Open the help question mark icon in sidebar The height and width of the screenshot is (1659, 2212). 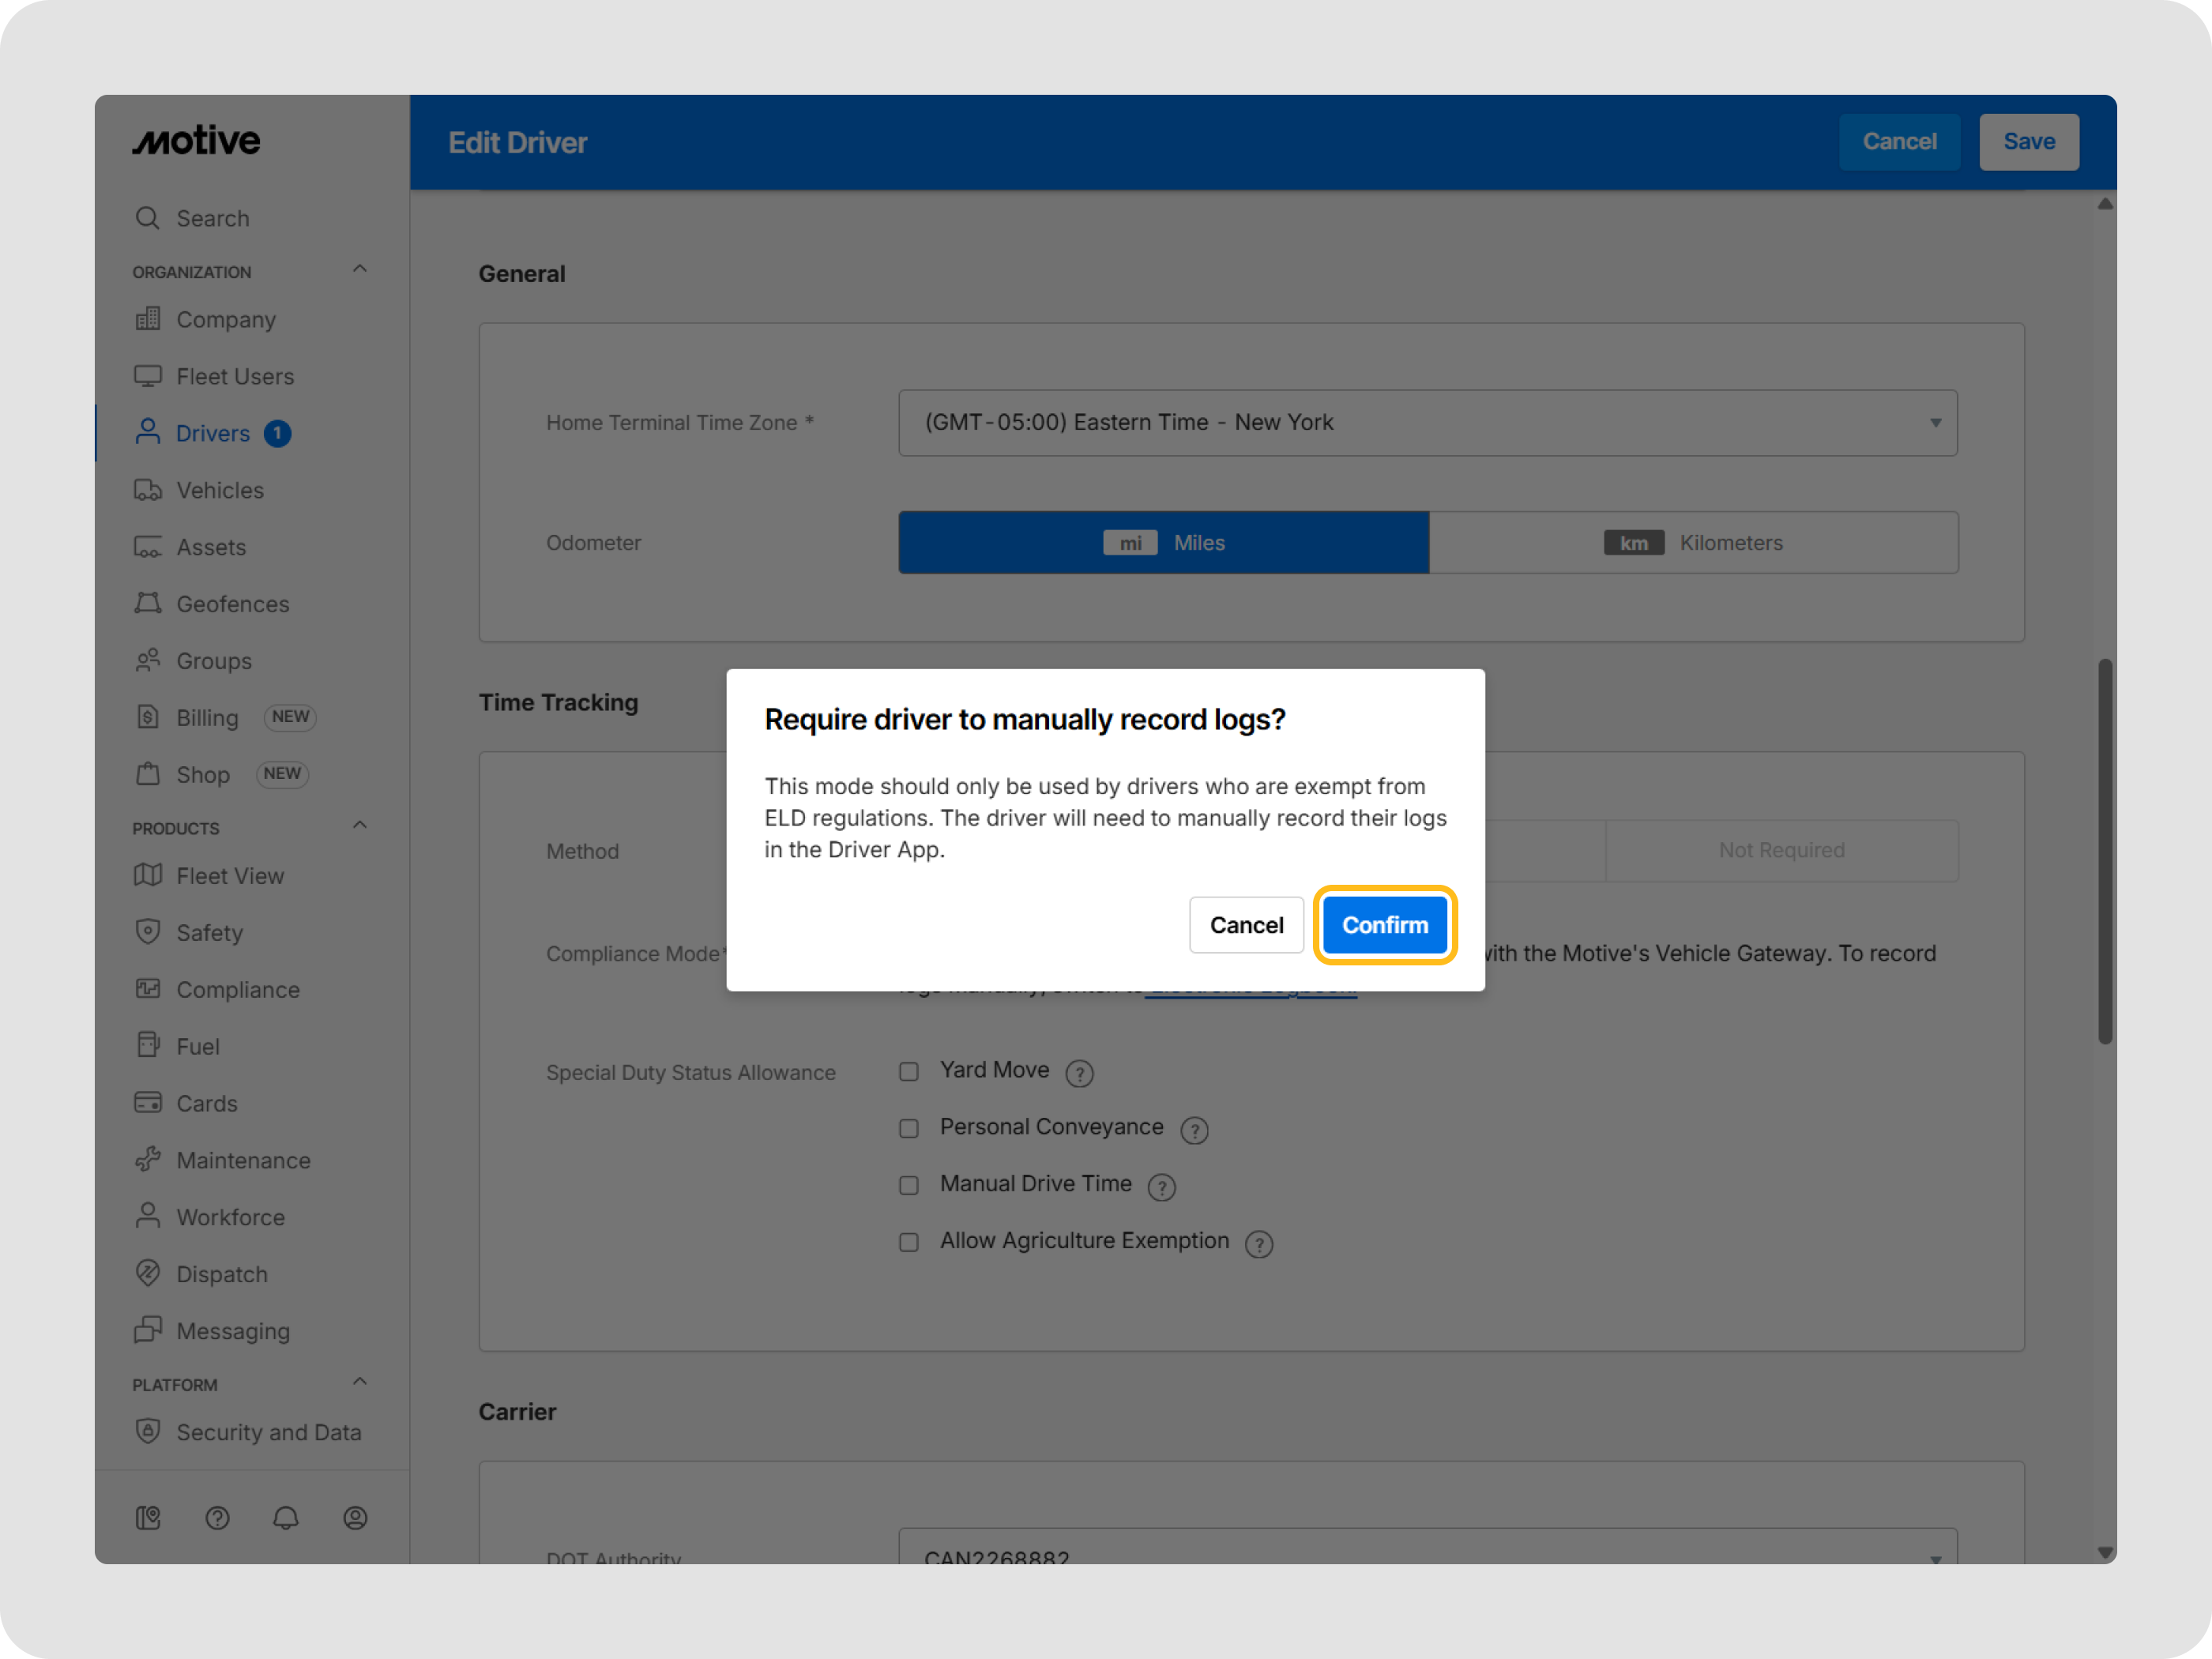pyautogui.click(x=217, y=1517)
